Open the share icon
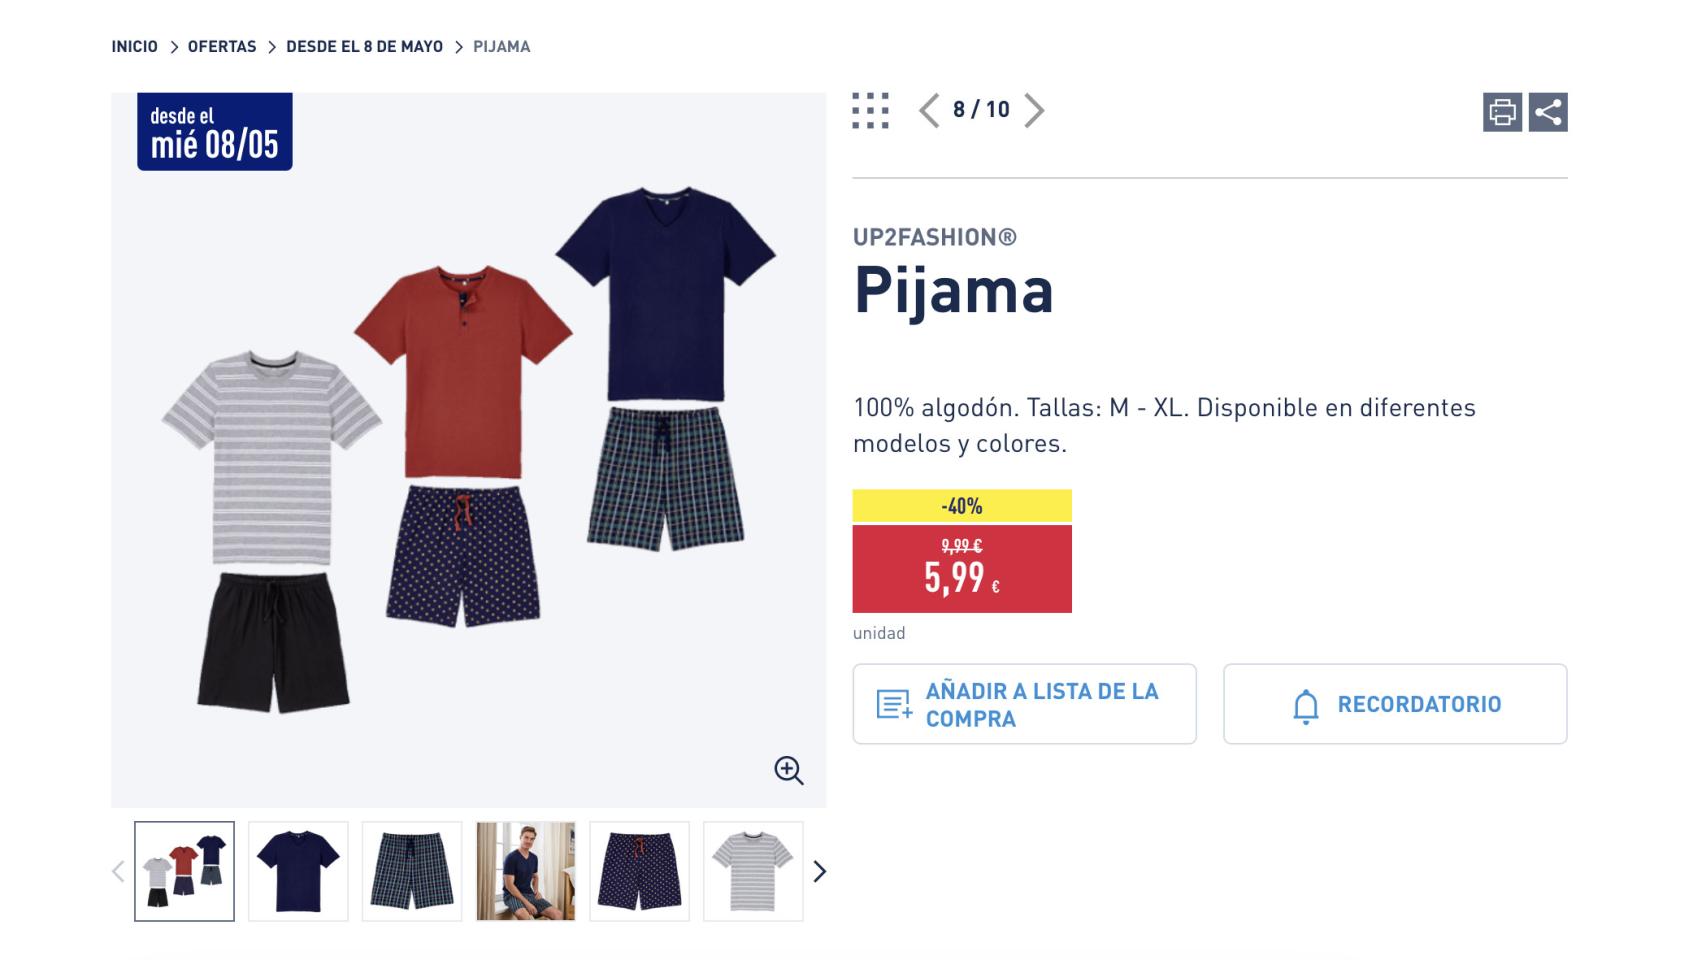1706x960 pixels. pos(1549,112)
